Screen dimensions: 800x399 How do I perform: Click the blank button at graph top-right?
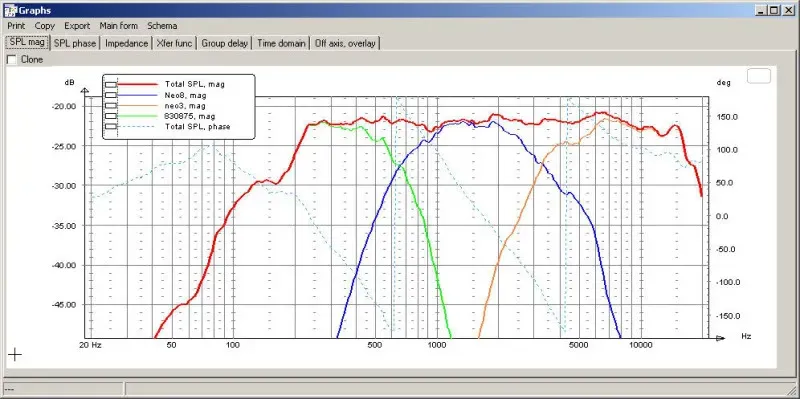759,76
